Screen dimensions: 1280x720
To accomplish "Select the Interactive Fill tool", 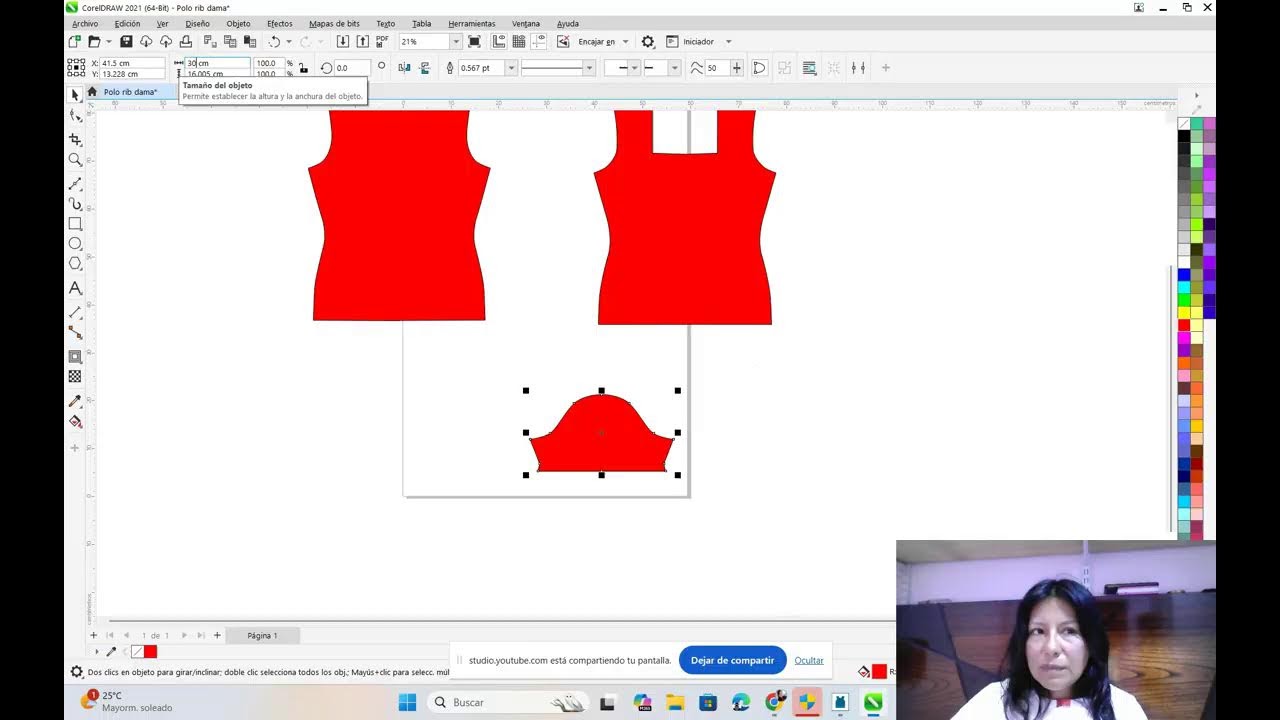I will point(75,421).
